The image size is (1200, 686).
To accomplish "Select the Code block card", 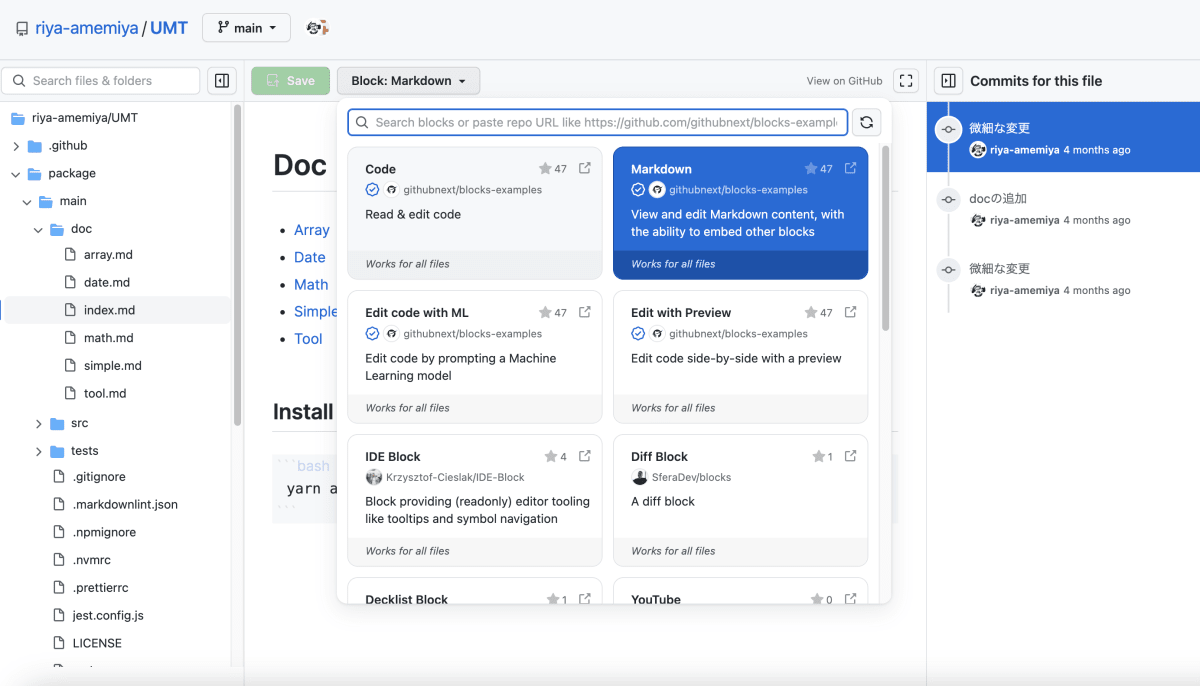I will click(475, 213).
